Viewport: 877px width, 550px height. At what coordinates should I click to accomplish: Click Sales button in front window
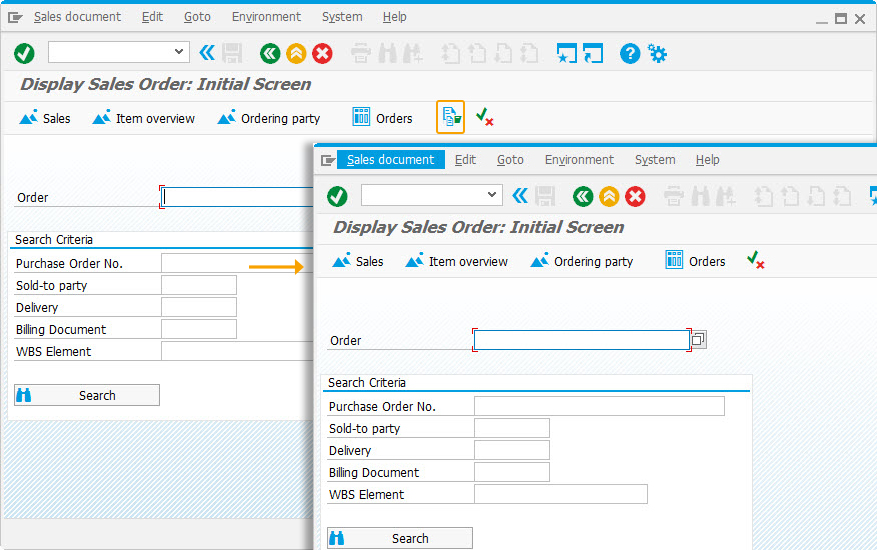pos(358,261)
